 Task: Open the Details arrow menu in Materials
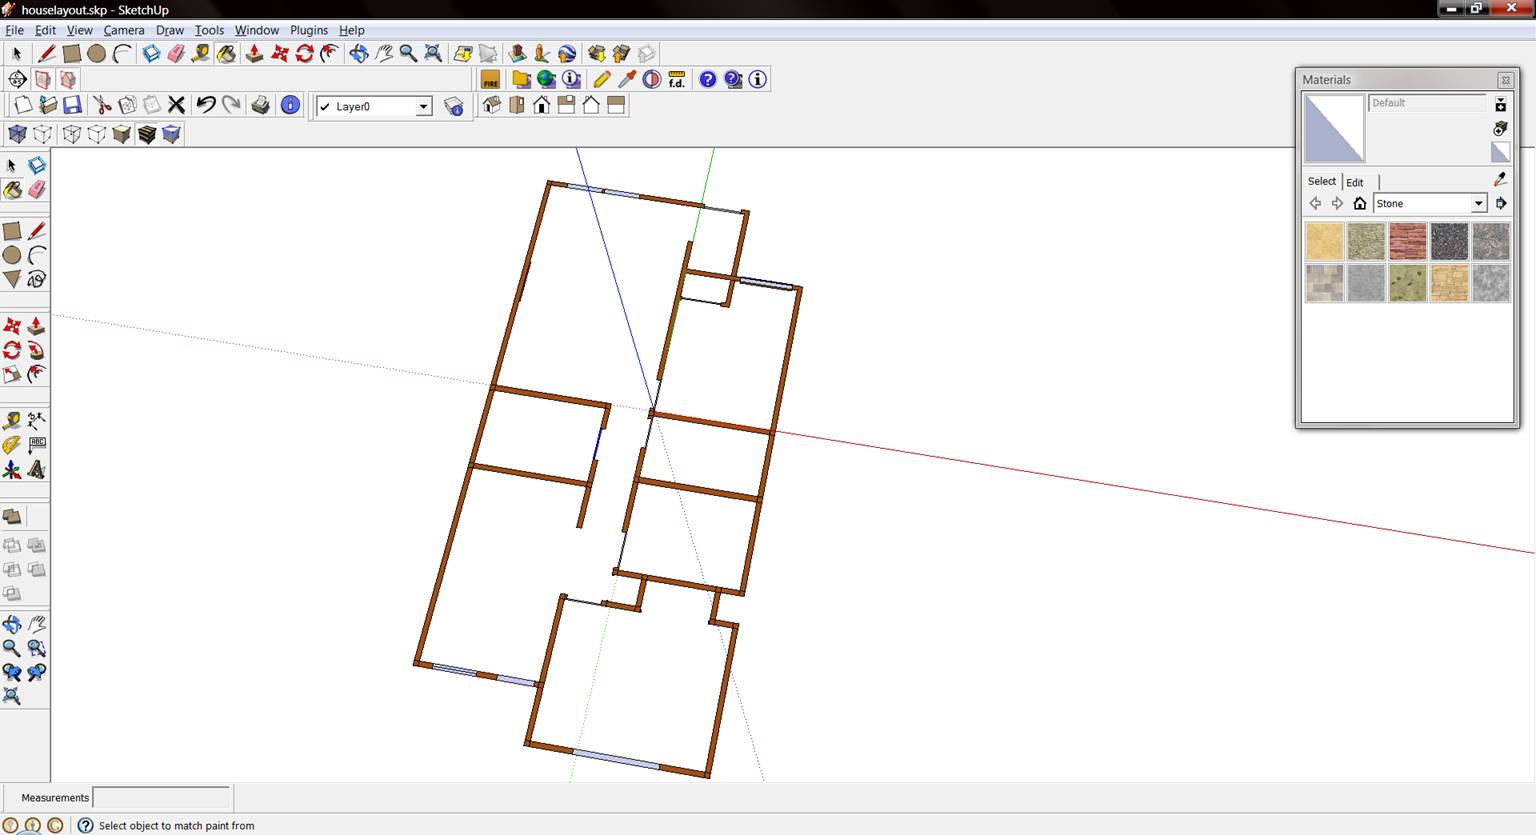[1501, 203]
